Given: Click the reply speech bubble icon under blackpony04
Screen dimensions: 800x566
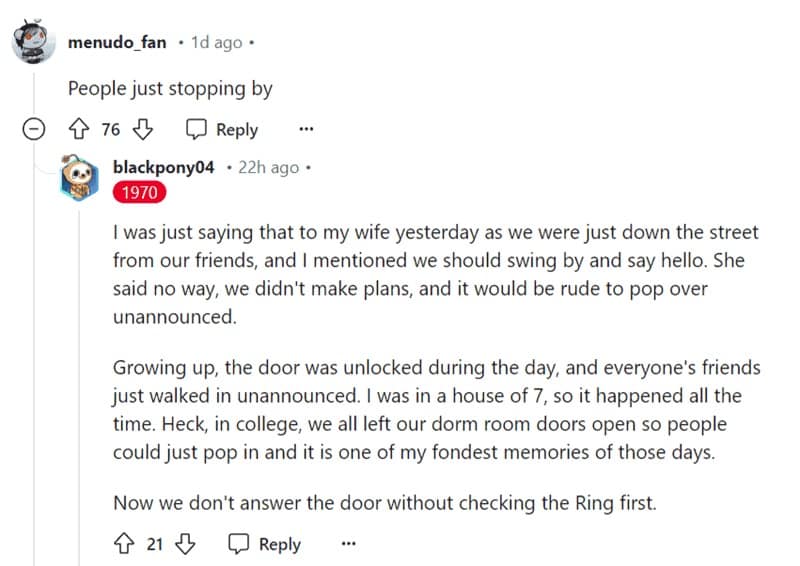Looking at the screenshot, I should (x=239, y=544).
